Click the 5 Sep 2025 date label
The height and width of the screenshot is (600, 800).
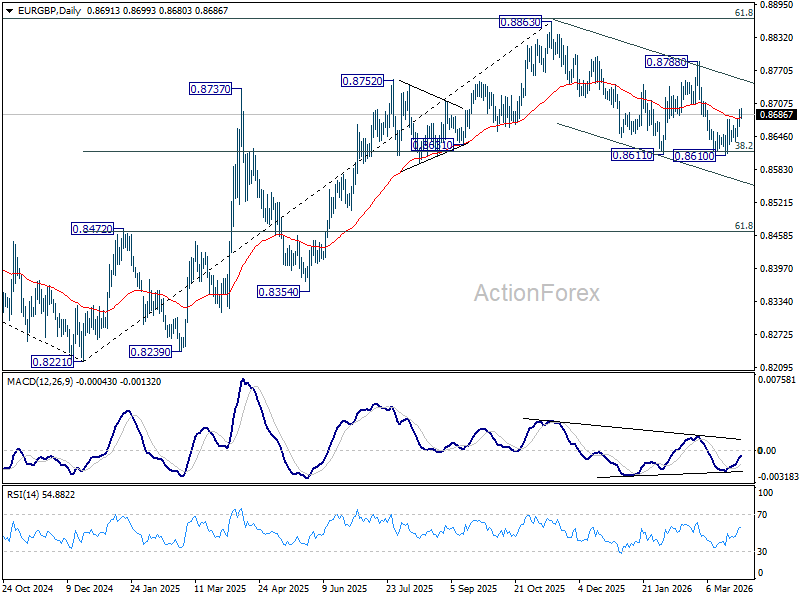click(x=474, y=588)
